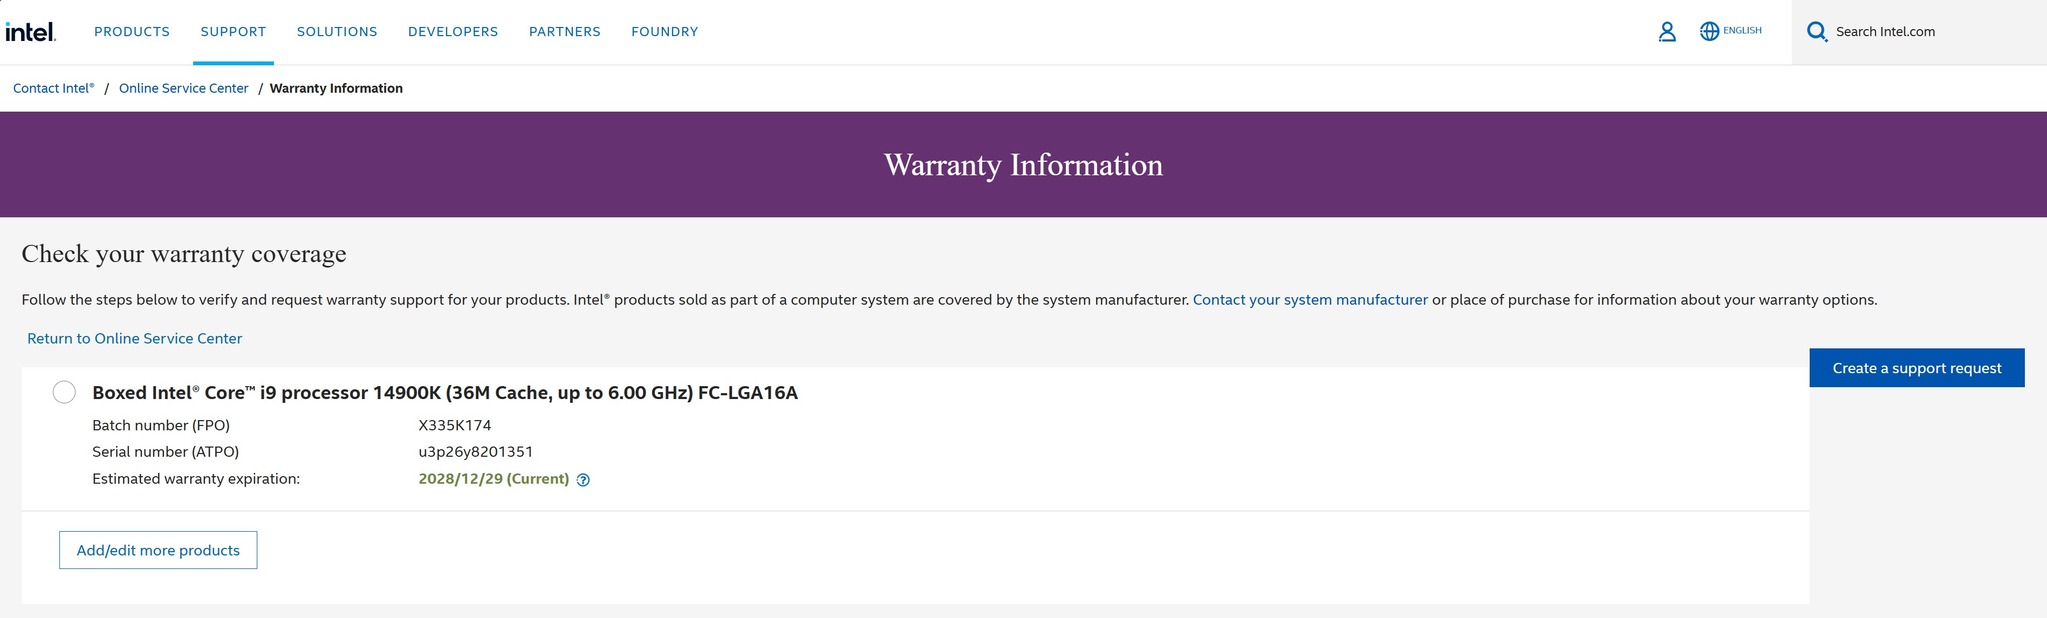Click Add/edit more products button
Screen dimensions: 2047x618
click(x=158, y=550)
